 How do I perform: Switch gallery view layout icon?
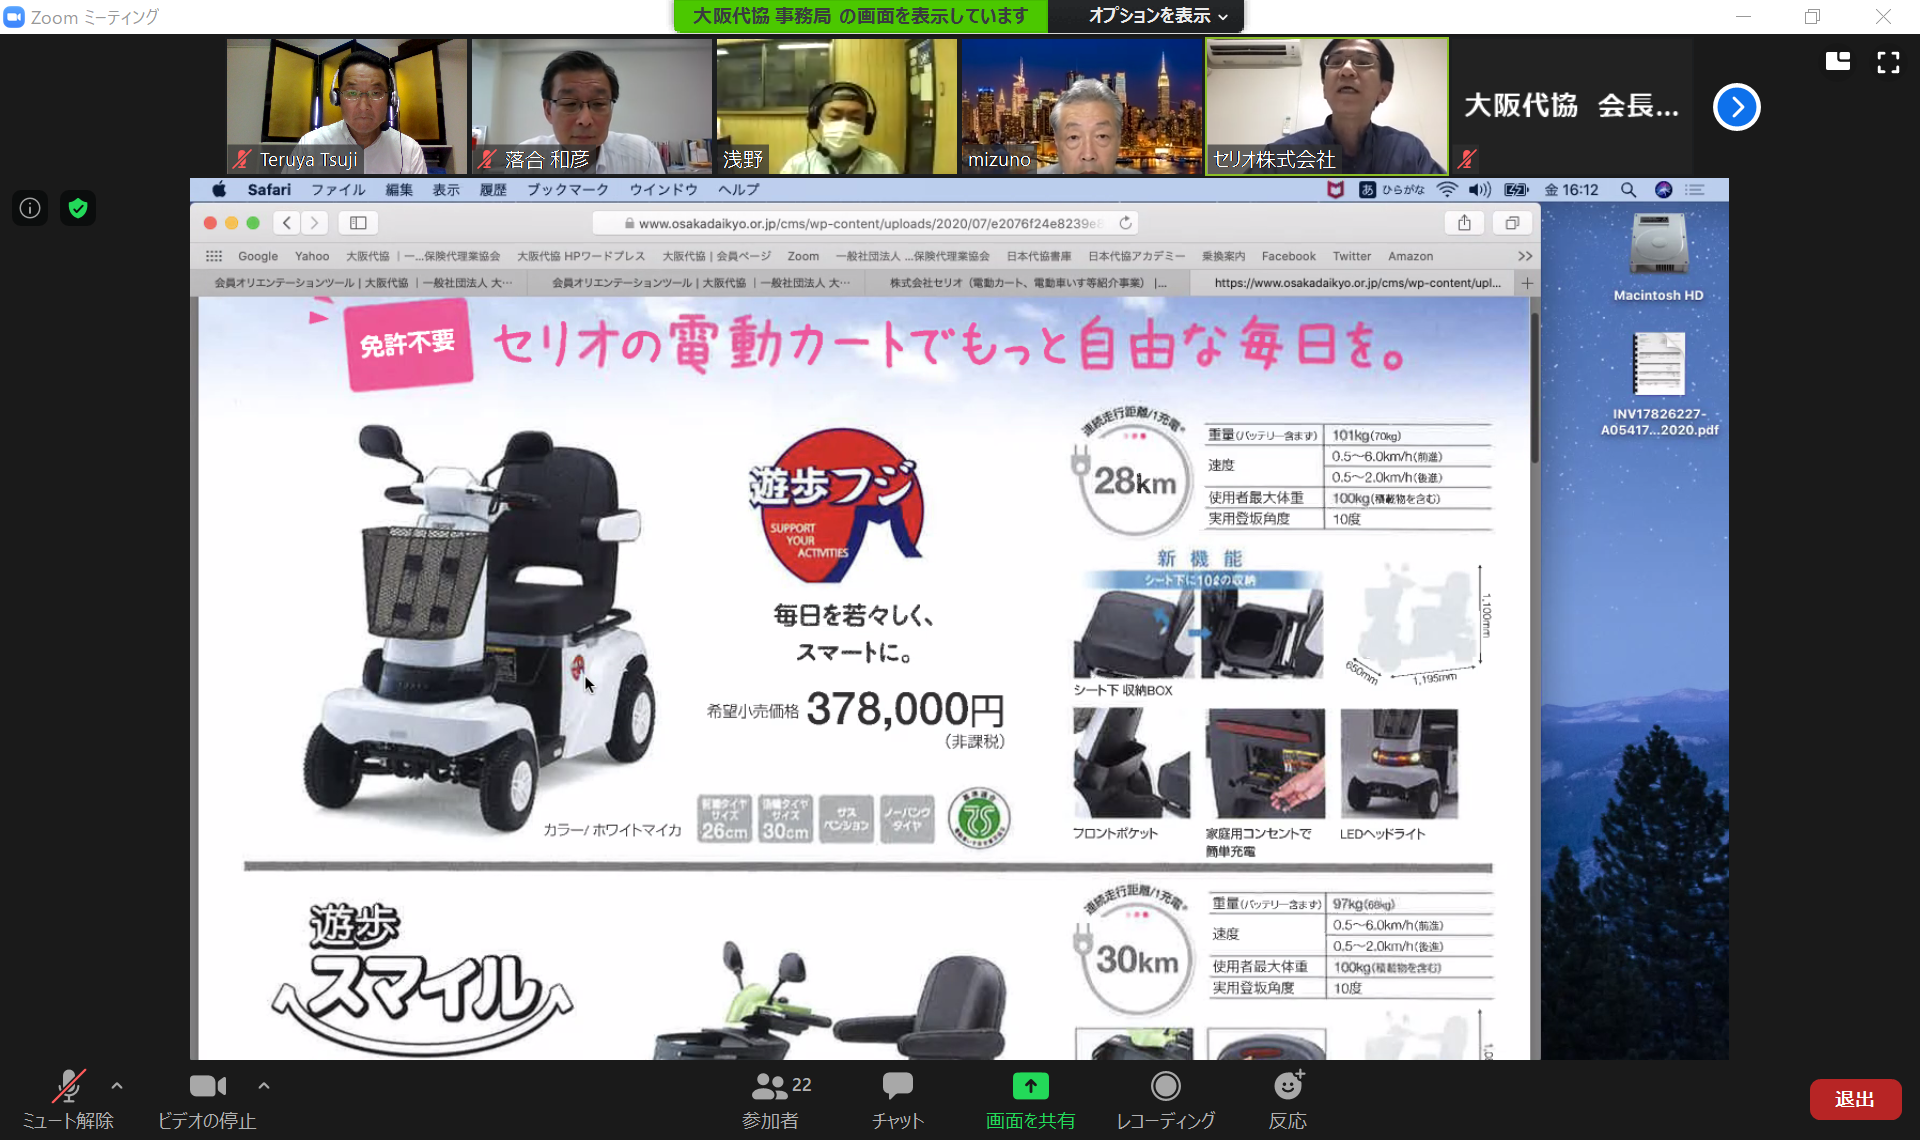pyautogui.click(x=1838, y=61)
